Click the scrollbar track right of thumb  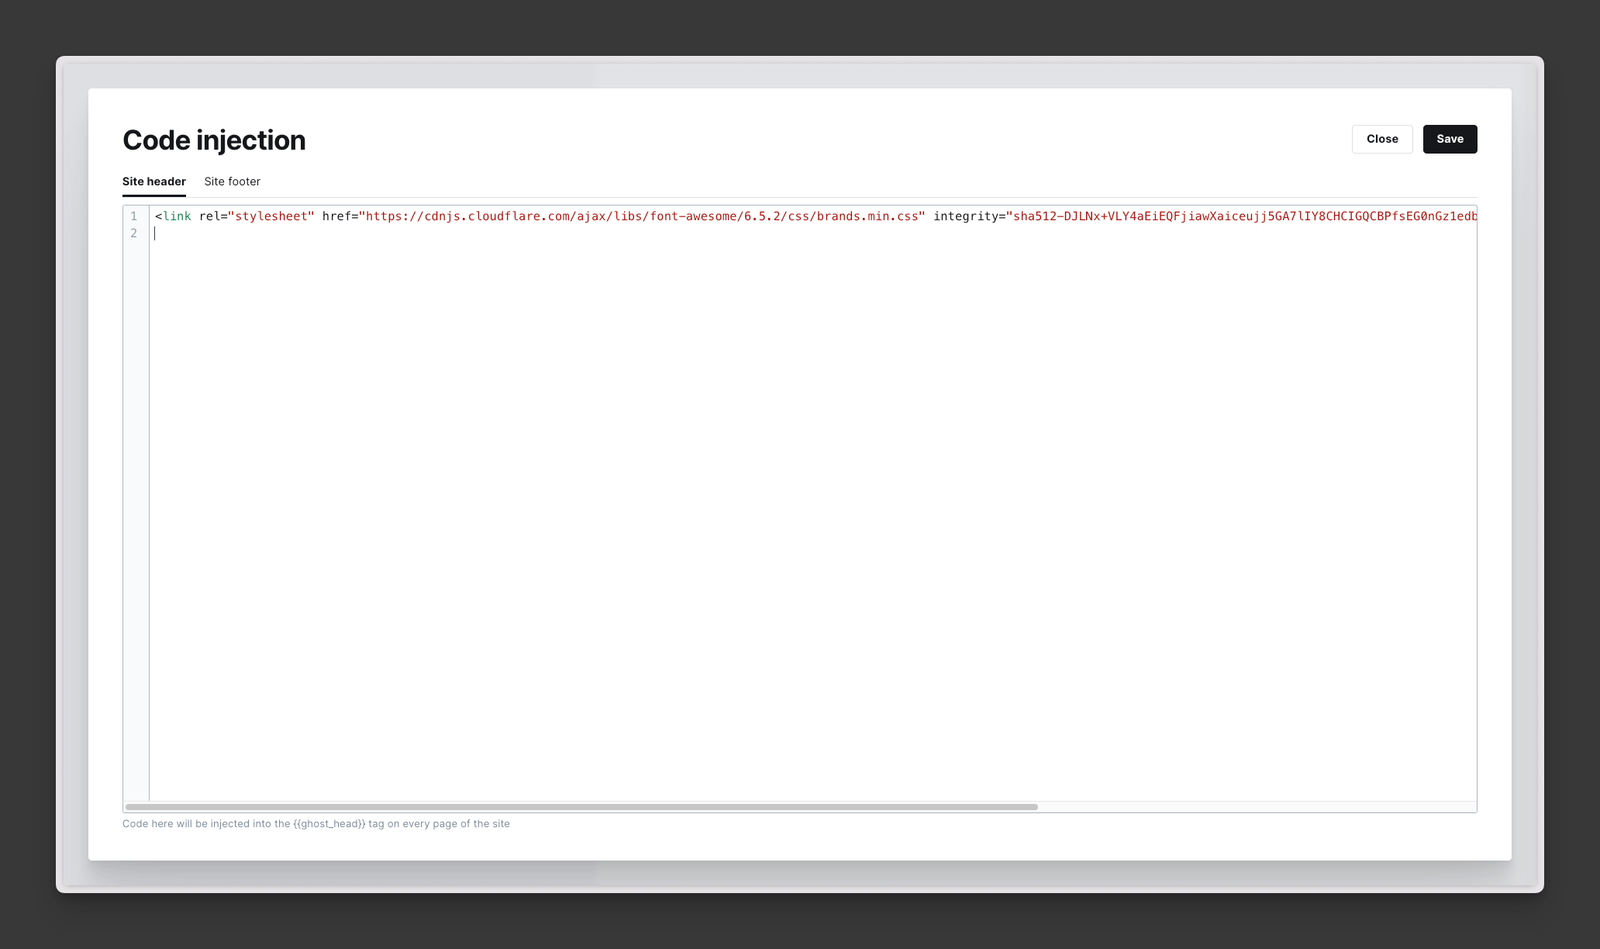coord(1250,806)
